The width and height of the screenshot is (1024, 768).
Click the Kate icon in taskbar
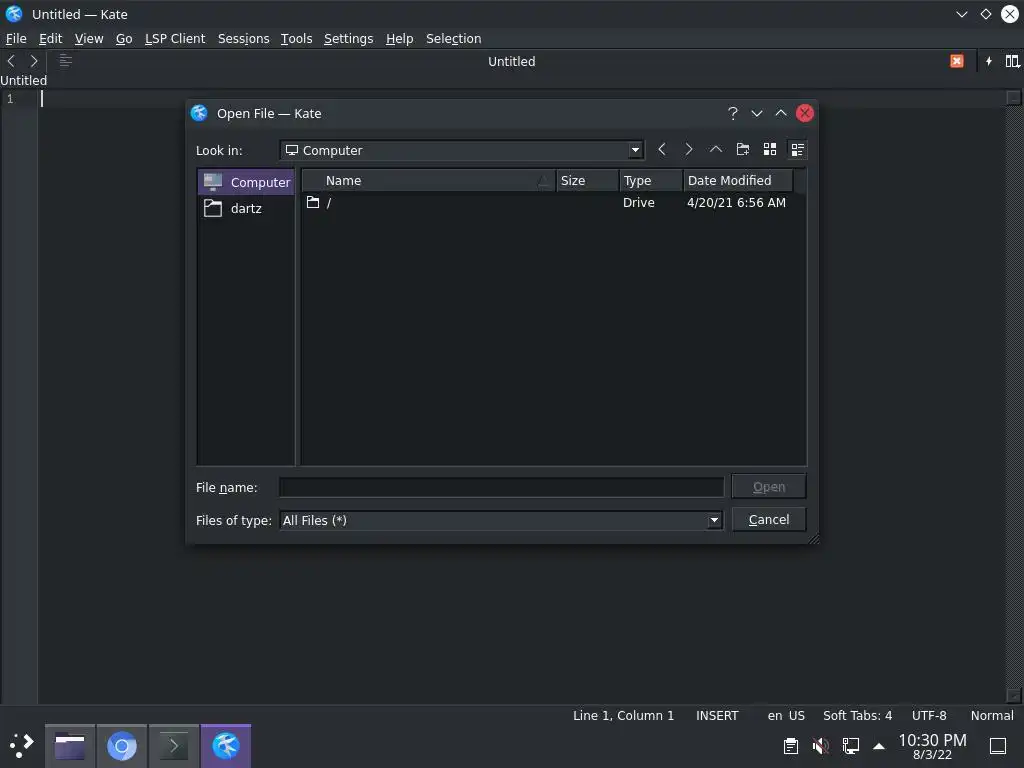(226, 746)
